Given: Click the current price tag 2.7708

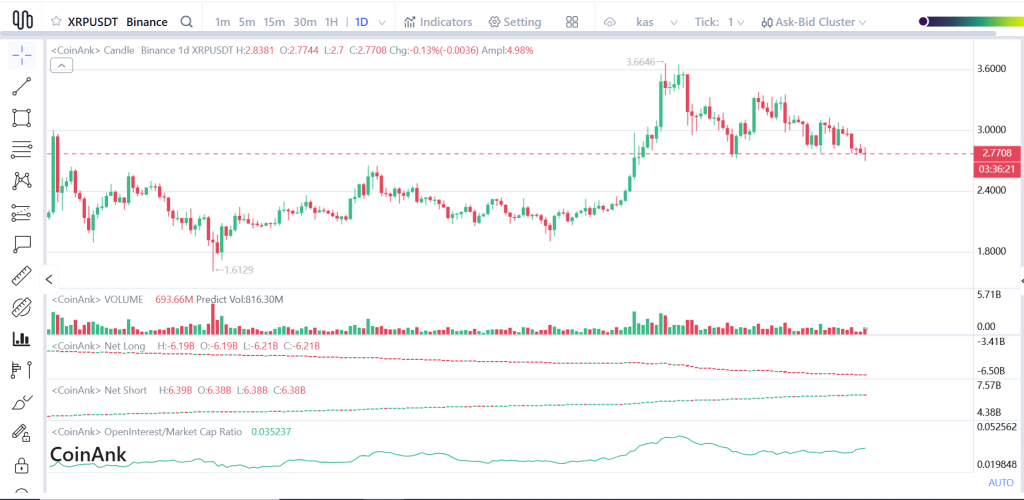Looking at the screenshot, I should 997,153.
